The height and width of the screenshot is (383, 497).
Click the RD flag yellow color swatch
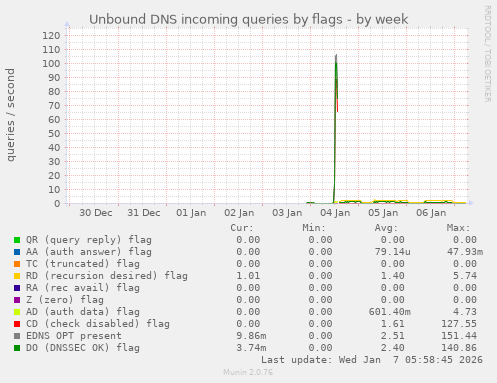click(17, 276)
